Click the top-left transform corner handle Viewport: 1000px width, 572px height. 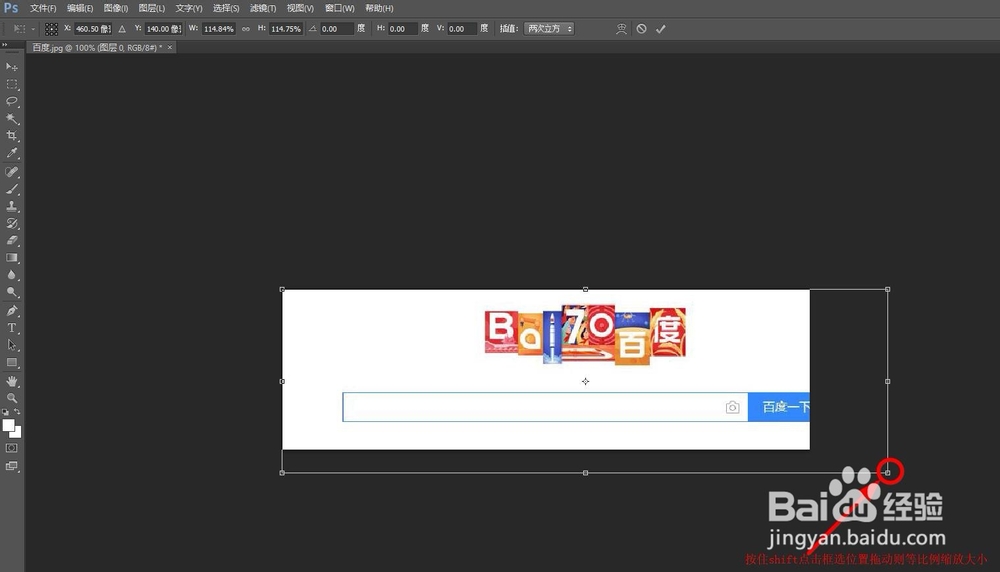(x=283, y=290)
